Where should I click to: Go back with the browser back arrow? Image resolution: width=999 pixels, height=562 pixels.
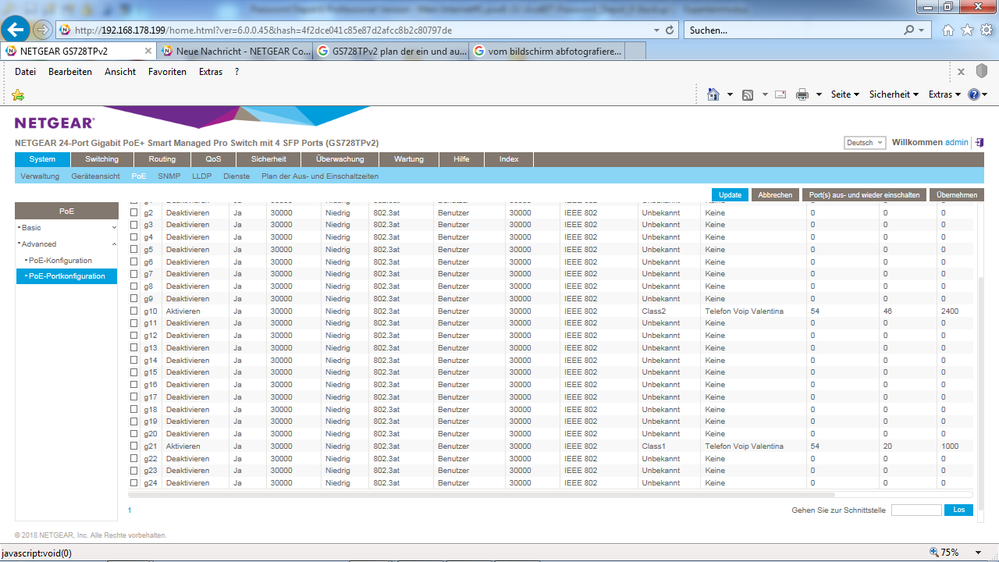click(x=16, y=29)
